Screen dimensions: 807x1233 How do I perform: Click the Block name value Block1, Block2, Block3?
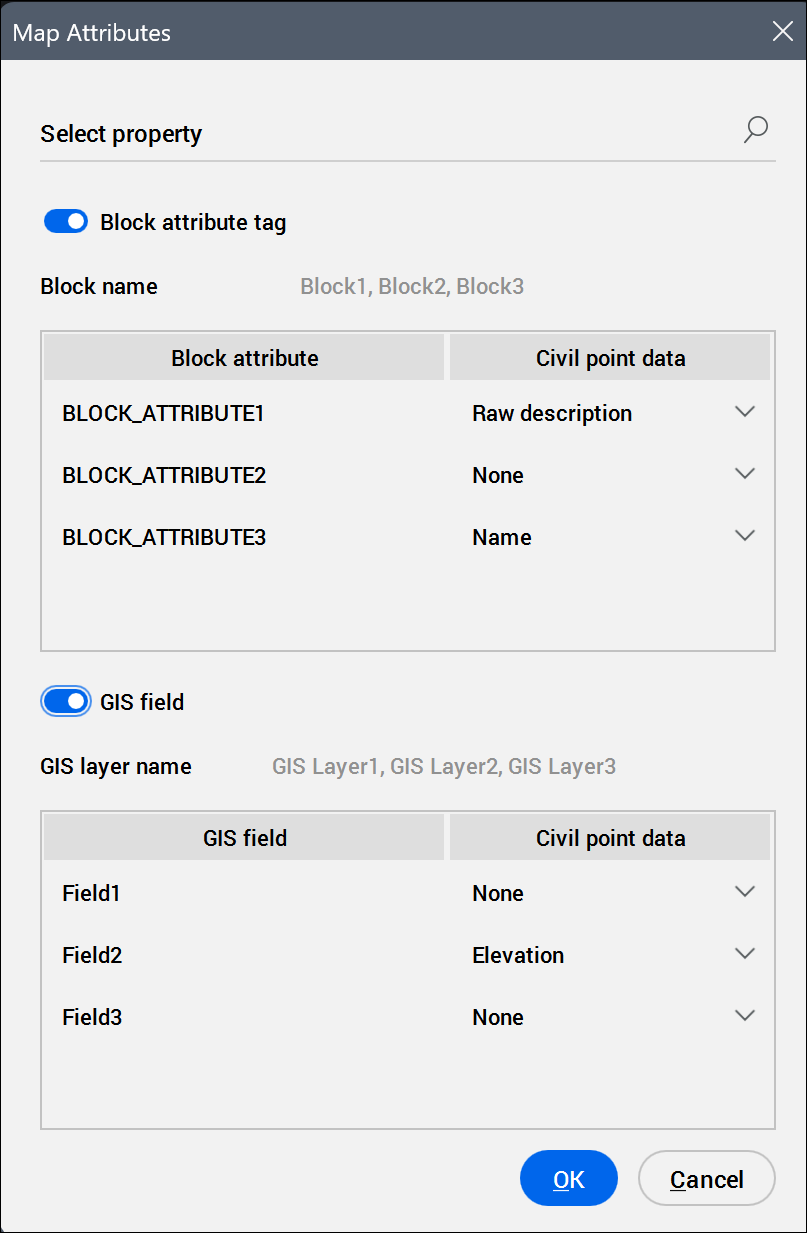pos(412,287)
